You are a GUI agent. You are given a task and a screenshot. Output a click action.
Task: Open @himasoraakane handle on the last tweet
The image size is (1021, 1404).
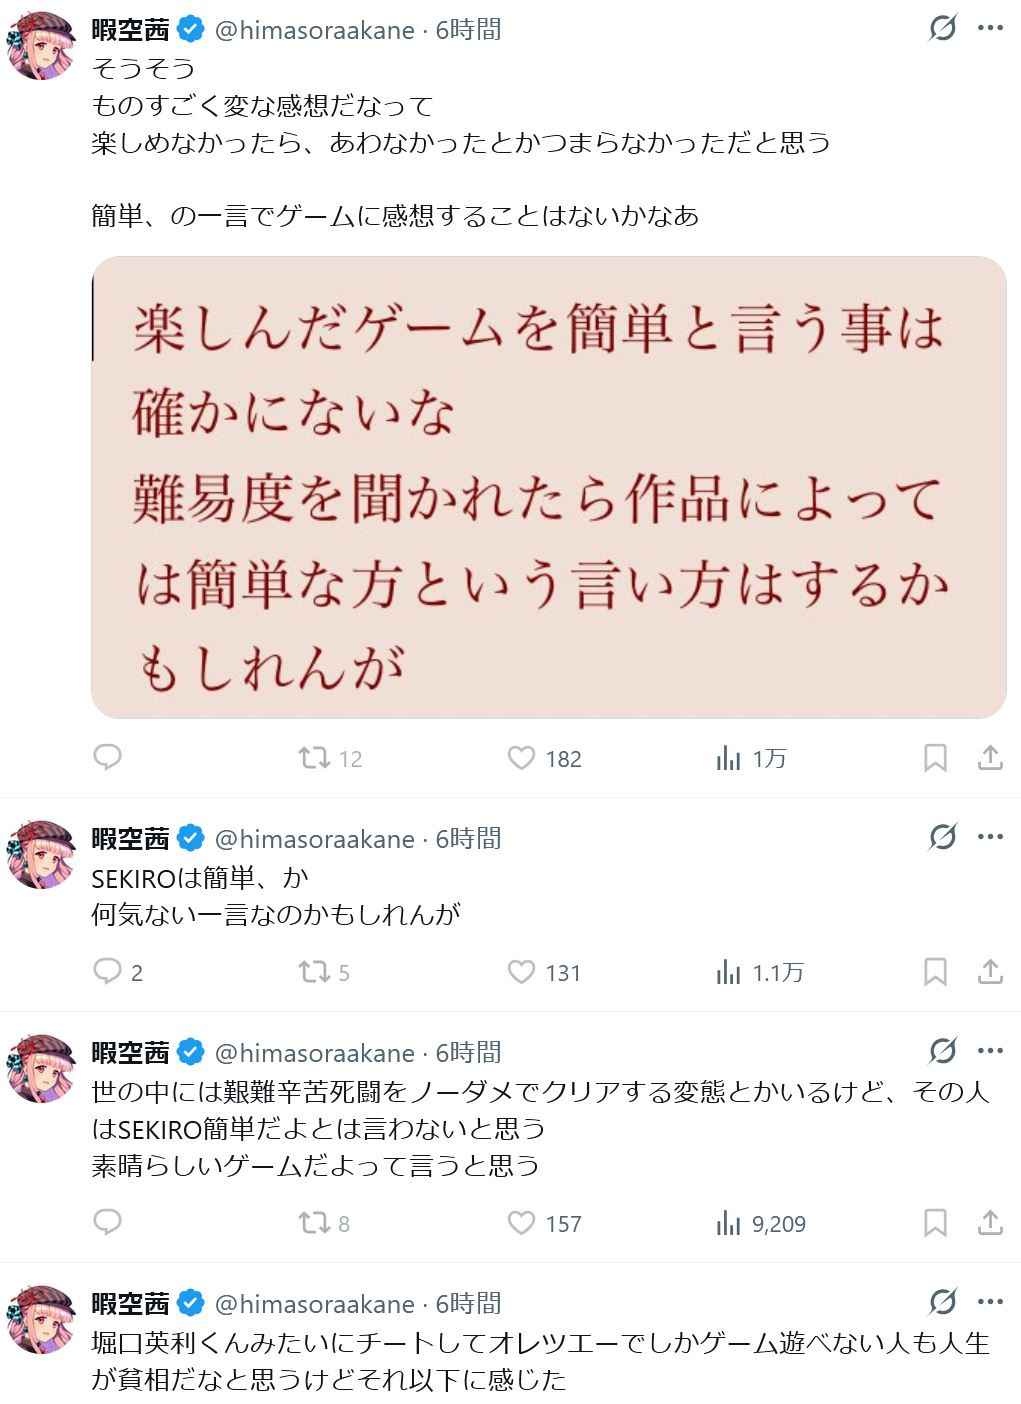point(314,1304)
